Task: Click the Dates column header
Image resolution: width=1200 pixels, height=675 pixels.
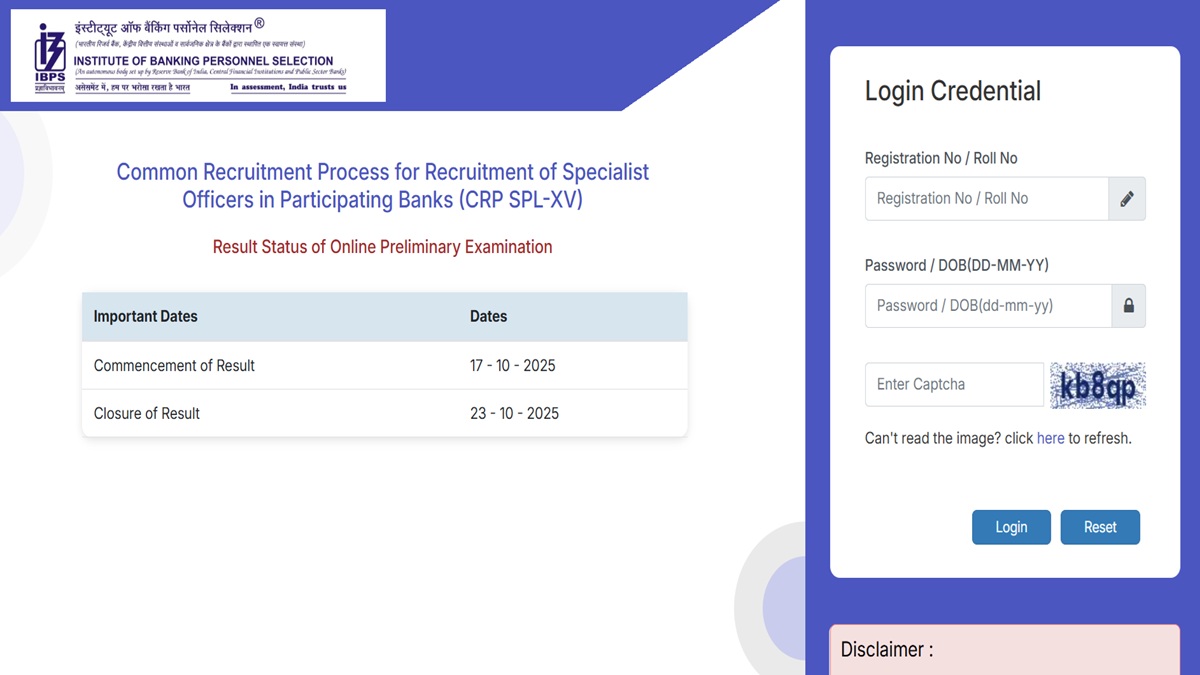Action: point(489,317)
